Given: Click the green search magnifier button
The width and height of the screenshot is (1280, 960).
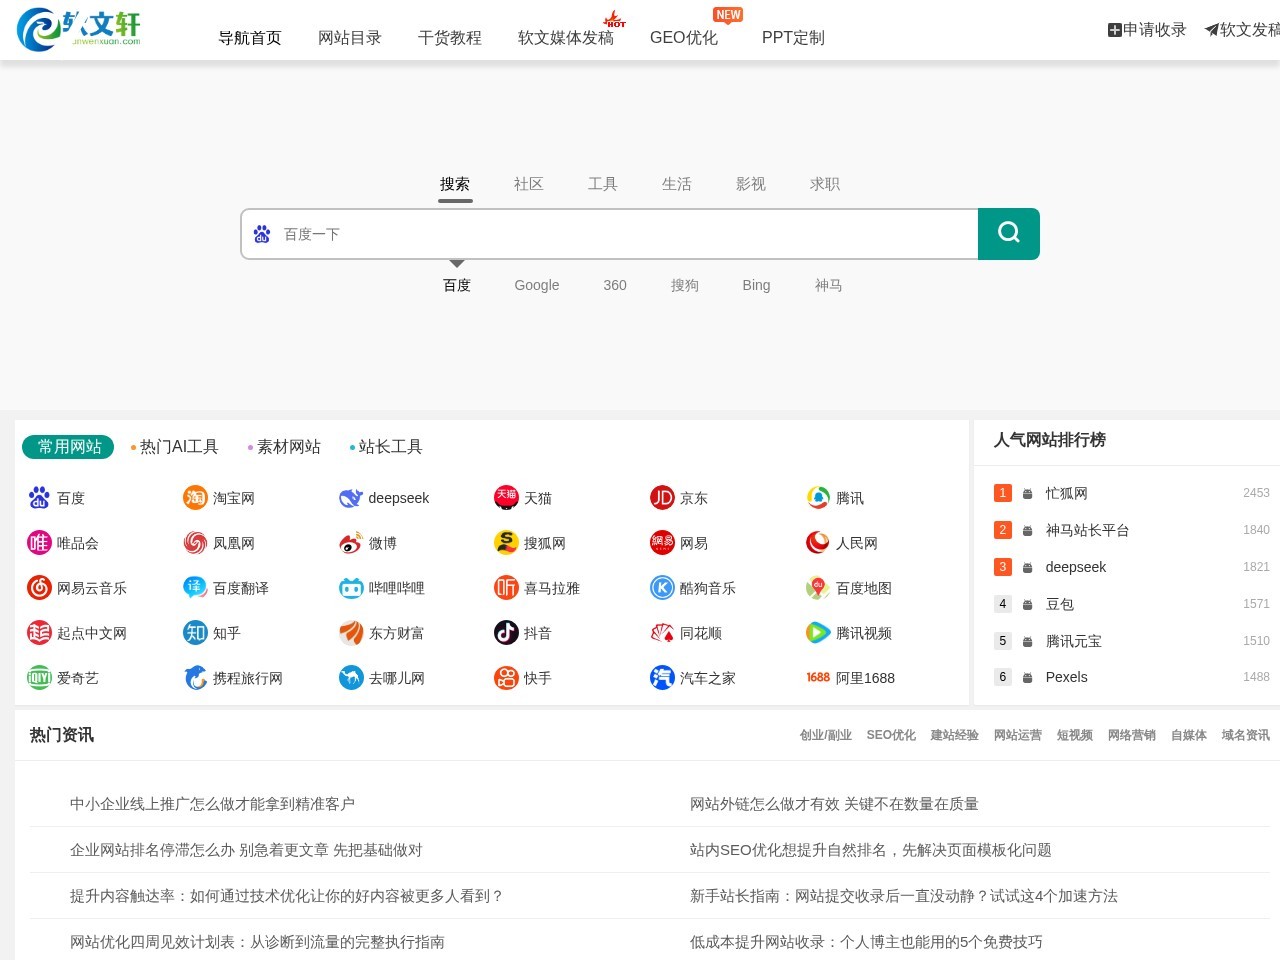Looking at the screenshot, I should (x=1009, y=234).
